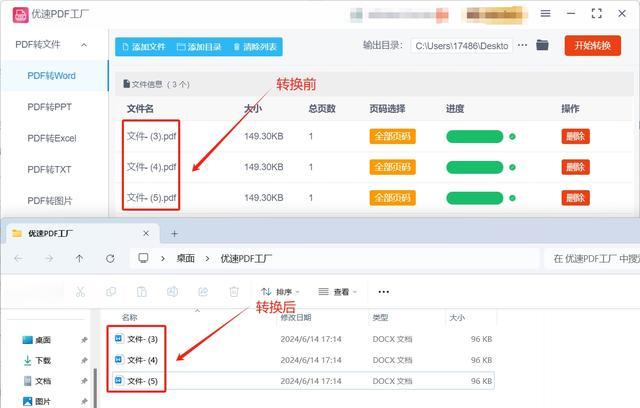Click the cut scissors icon in Explorer toolbar
The height and width of the screenshot is (408, 640).
click(x=80, y=292)
